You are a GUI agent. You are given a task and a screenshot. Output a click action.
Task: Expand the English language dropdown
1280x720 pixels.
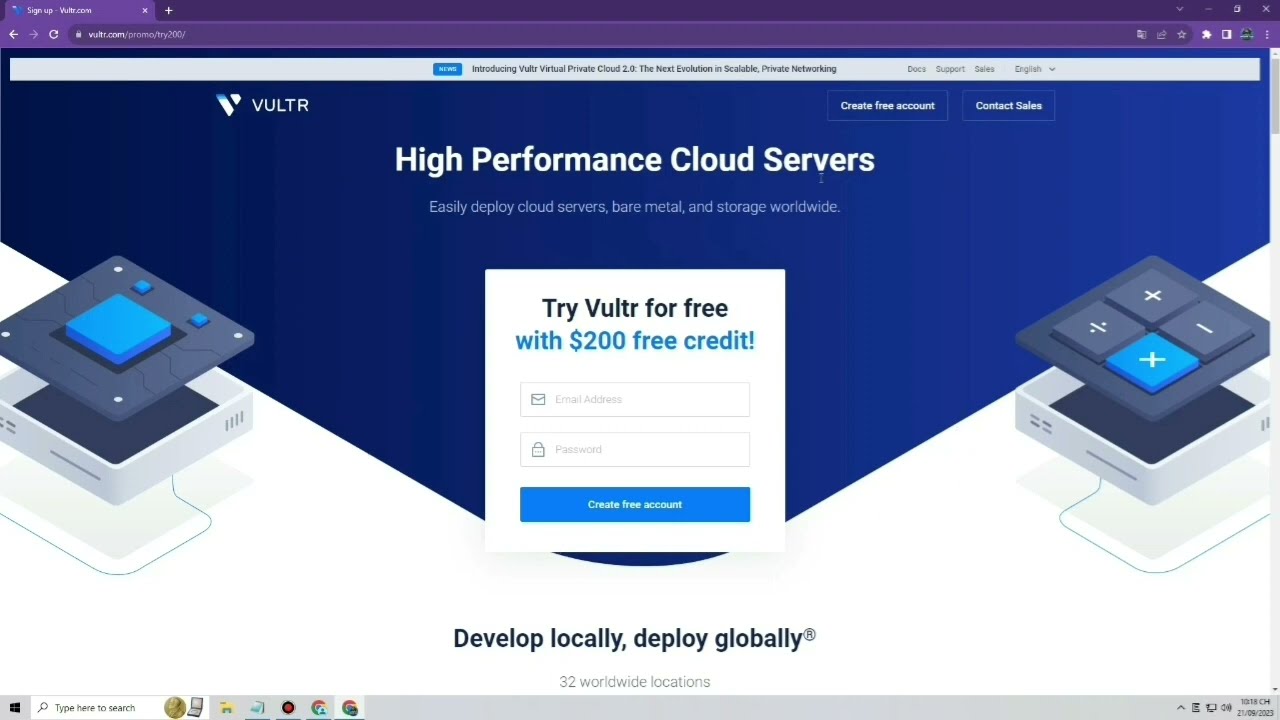(x=1035, y=69)
